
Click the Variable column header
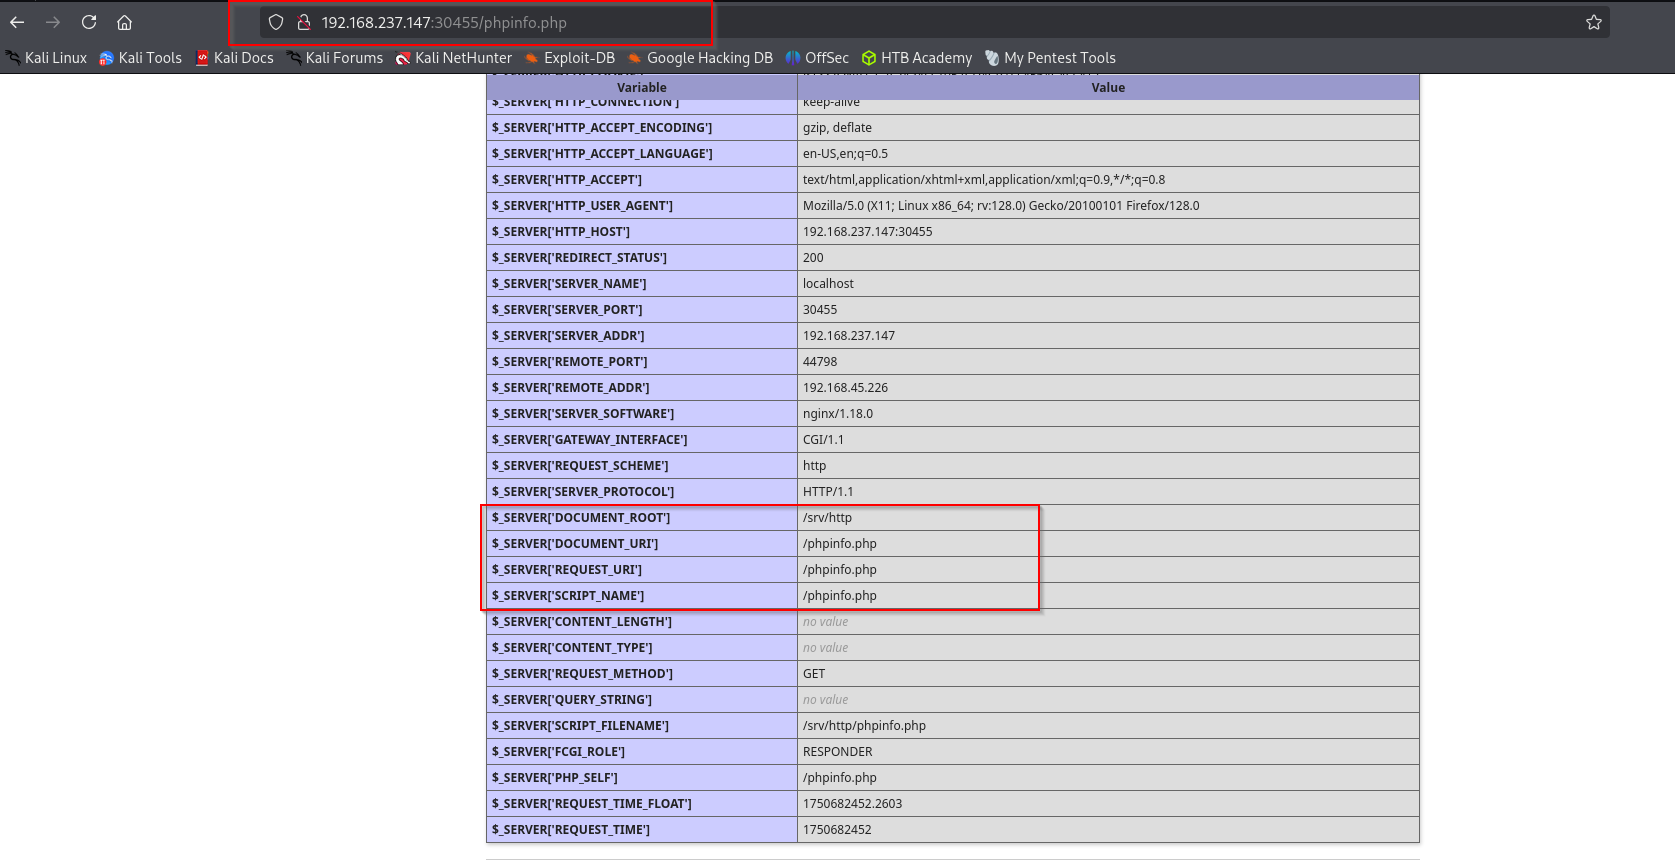click(x=642, y=87)
